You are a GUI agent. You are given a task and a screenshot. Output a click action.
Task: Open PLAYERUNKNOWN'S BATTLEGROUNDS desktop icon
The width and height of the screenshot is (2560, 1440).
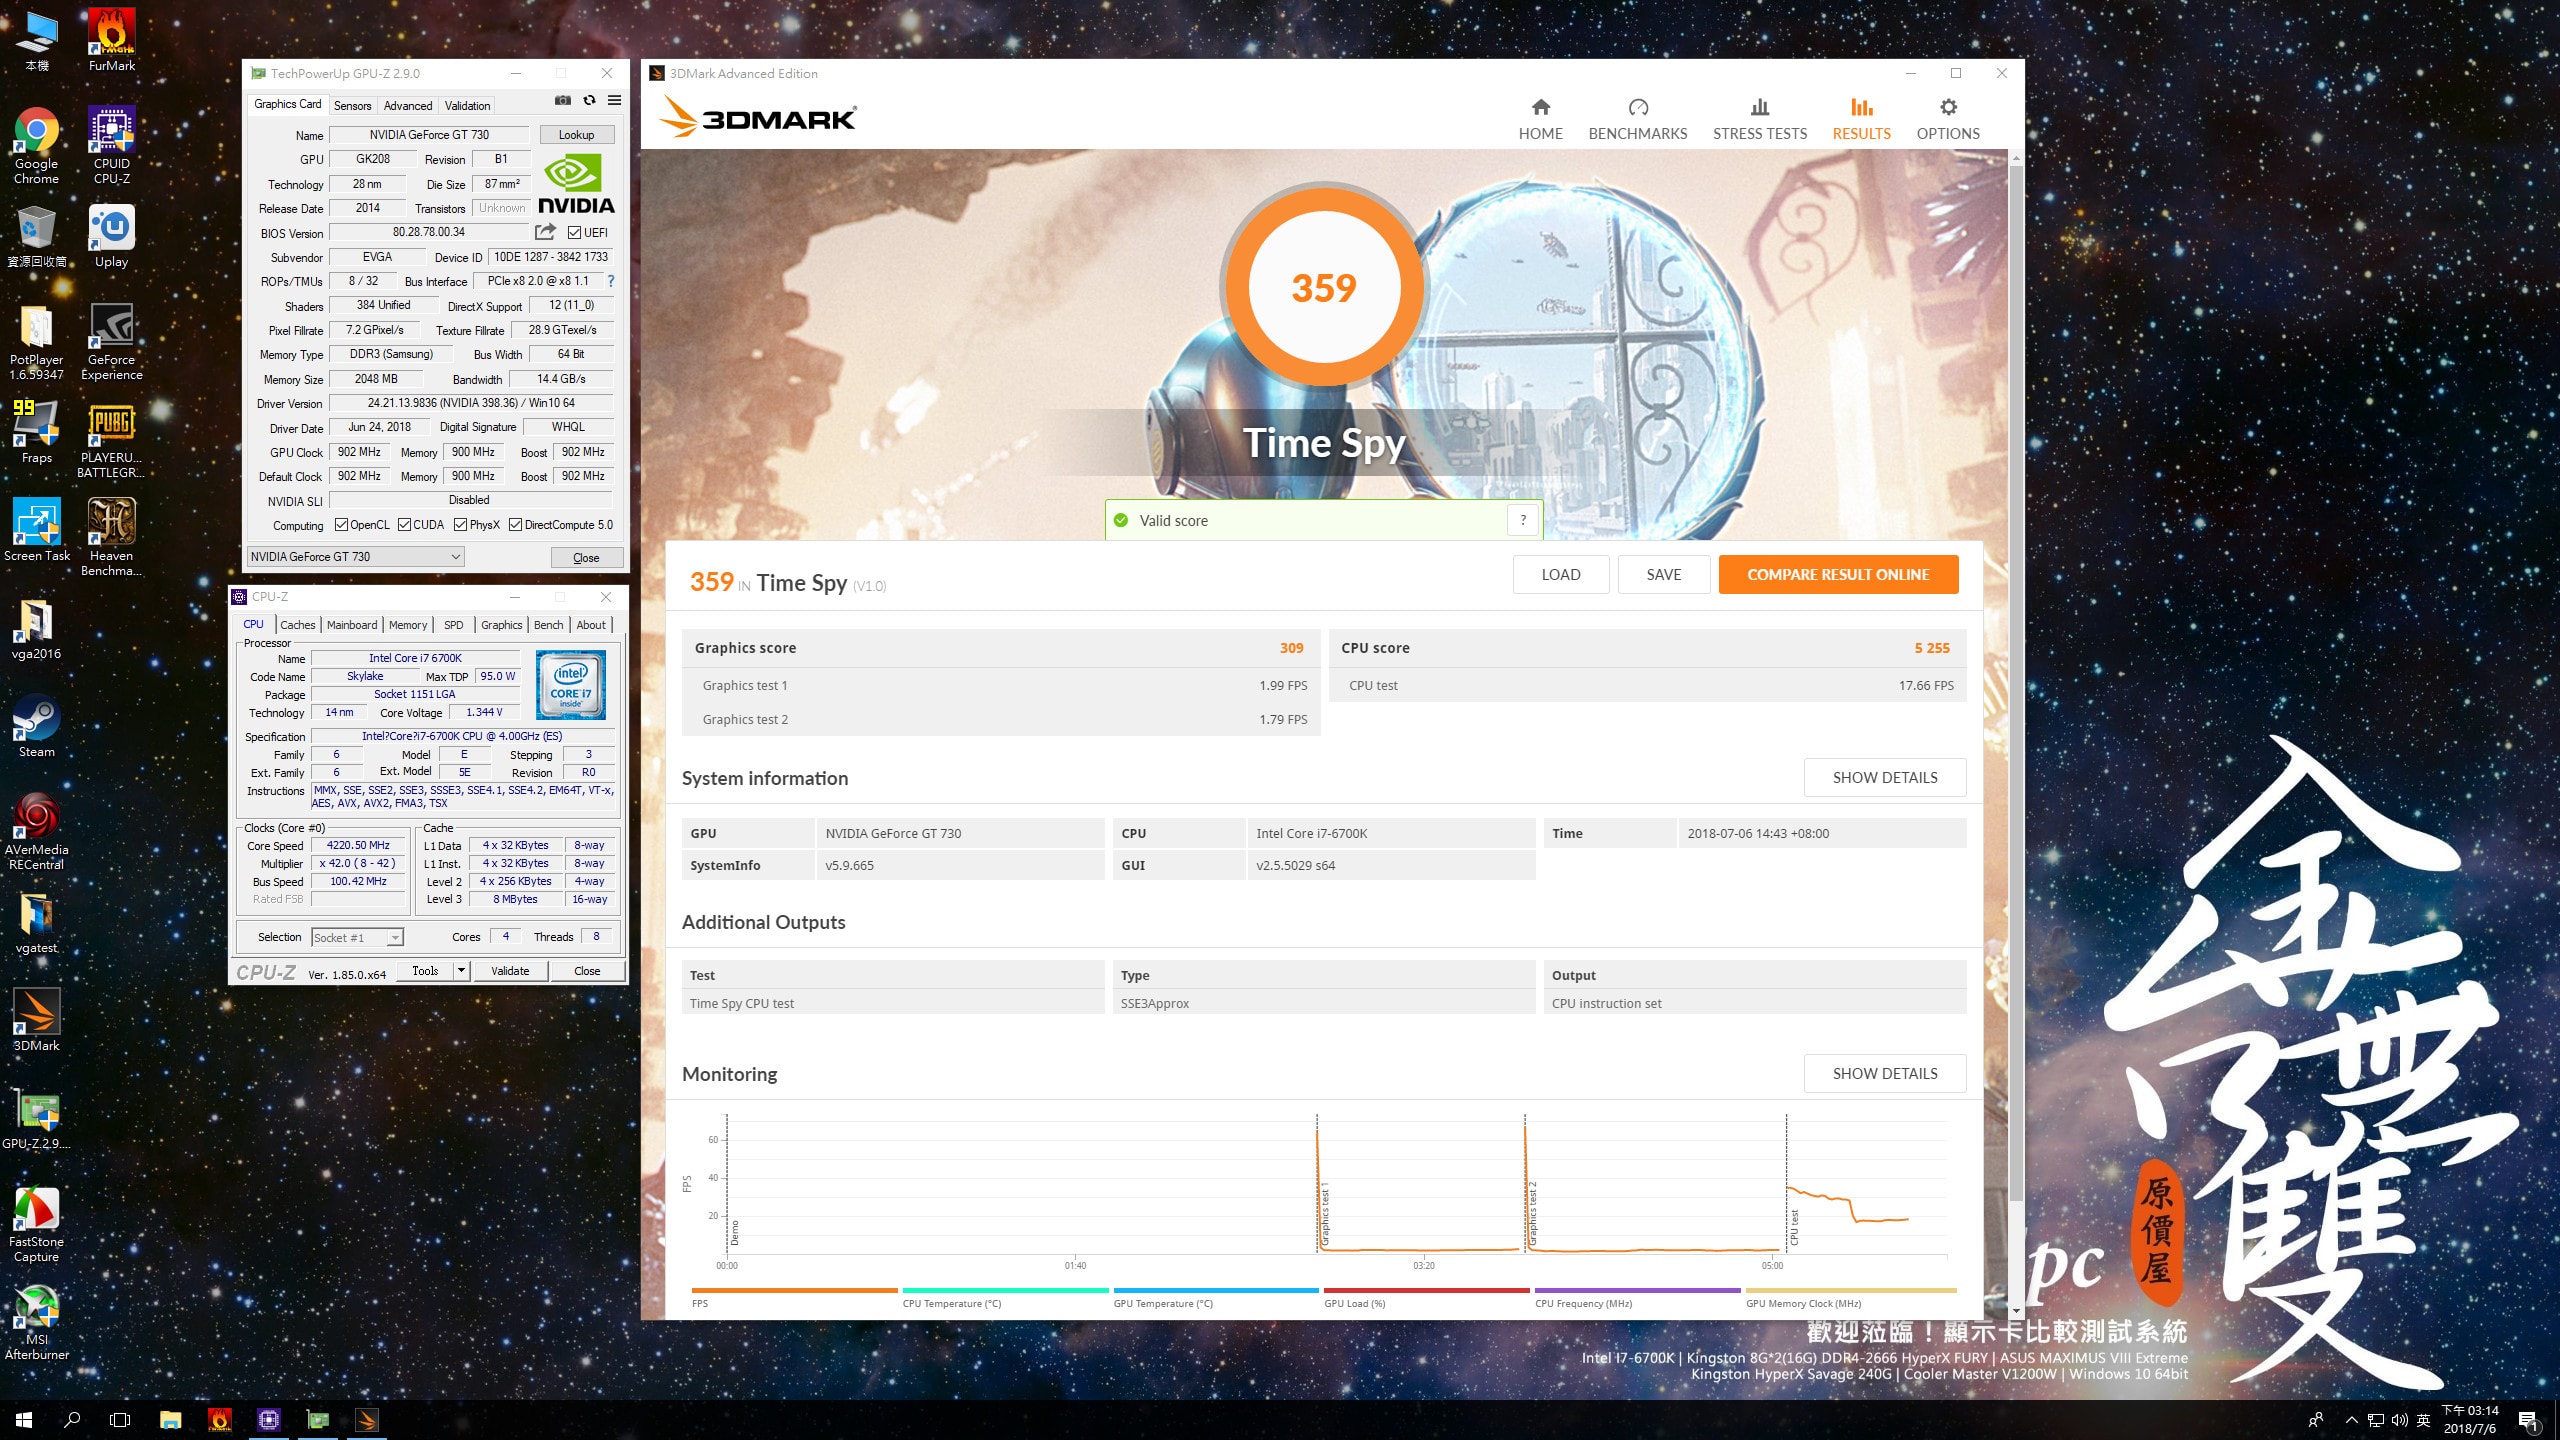[112, 440]
